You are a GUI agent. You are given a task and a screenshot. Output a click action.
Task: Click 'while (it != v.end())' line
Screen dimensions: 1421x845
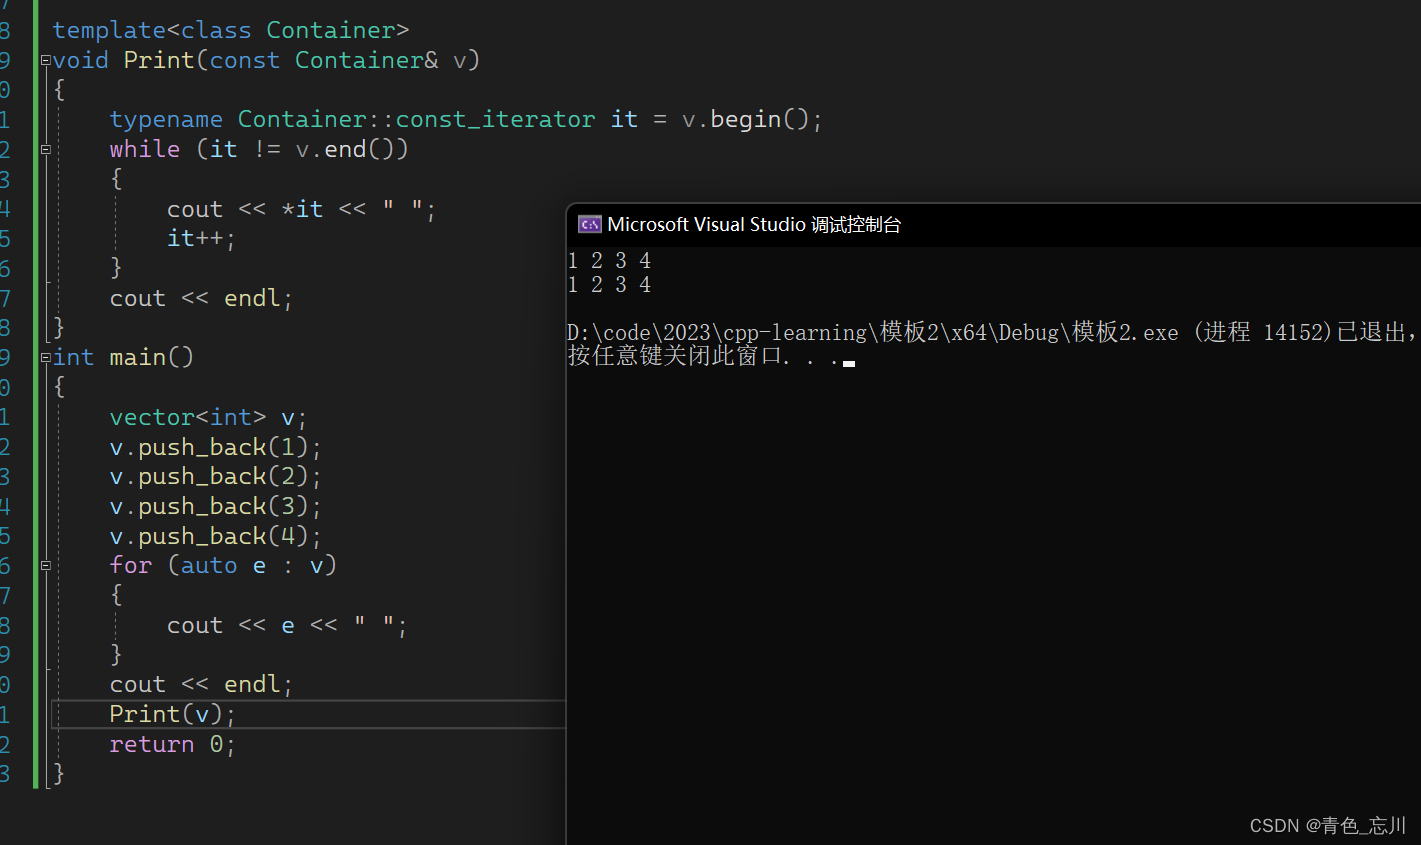coord(259,149)
